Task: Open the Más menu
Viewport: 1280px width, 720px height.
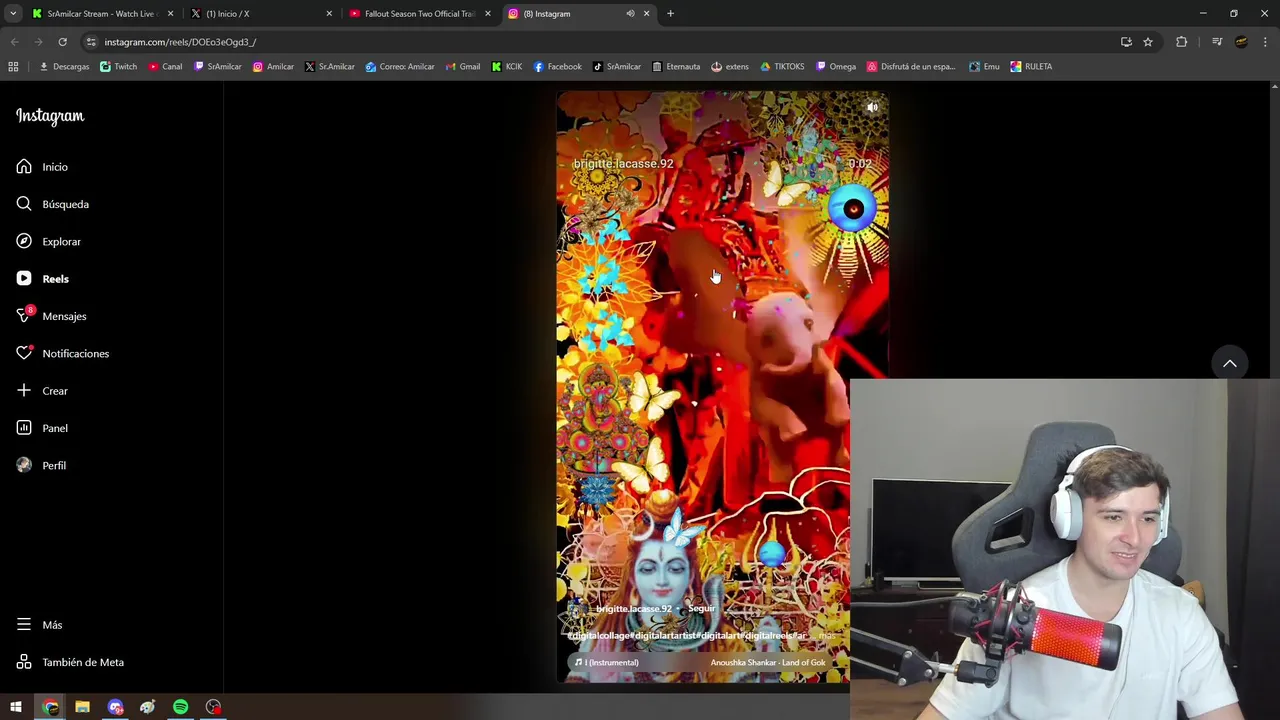Action: coord(39,625)
